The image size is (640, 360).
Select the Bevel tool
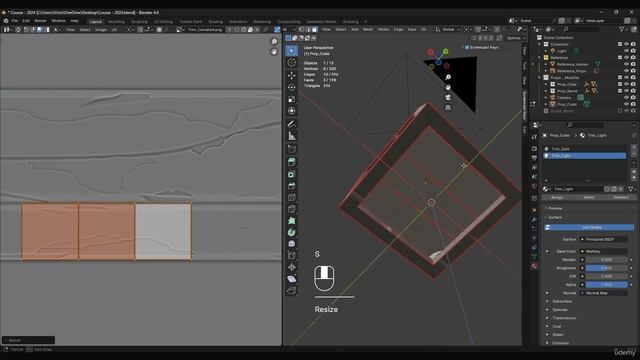[291, 186]
